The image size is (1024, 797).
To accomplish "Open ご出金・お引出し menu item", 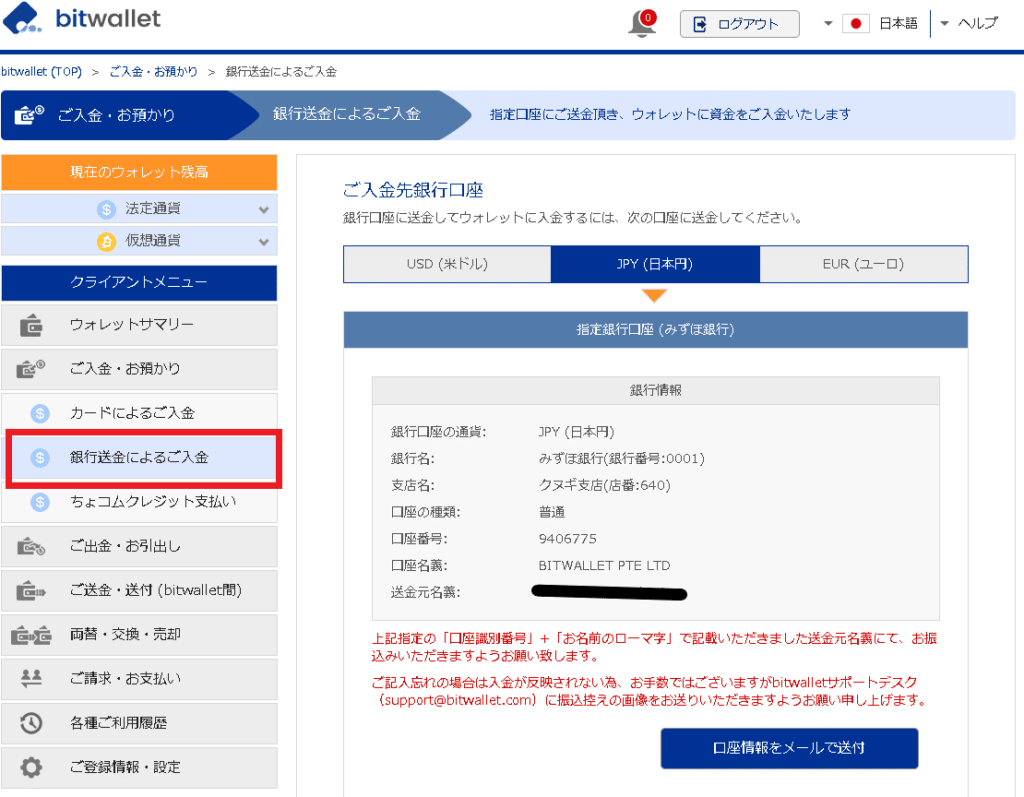I will 139,546.
